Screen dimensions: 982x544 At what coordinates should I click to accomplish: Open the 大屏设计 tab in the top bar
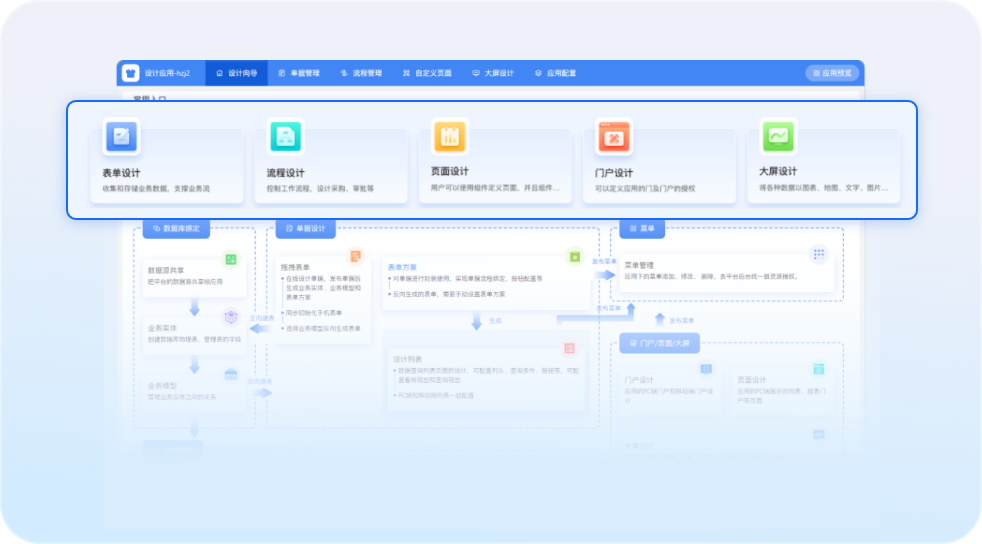493,73
